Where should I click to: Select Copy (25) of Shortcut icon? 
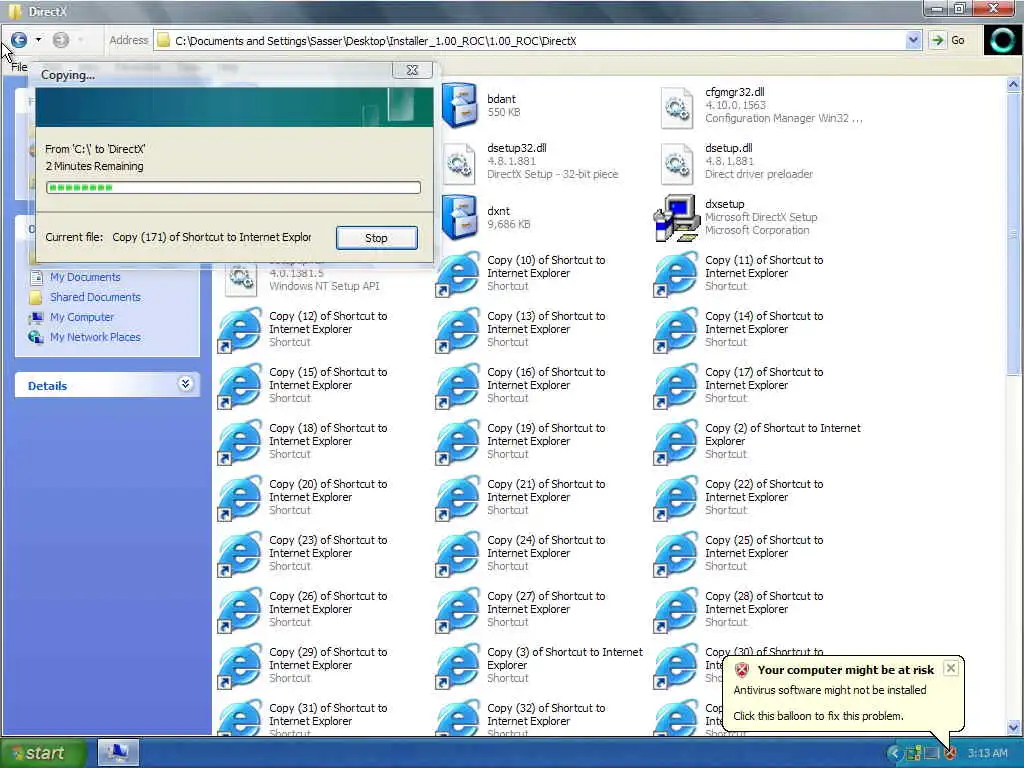pyautogui.click(x=676, y=554)
